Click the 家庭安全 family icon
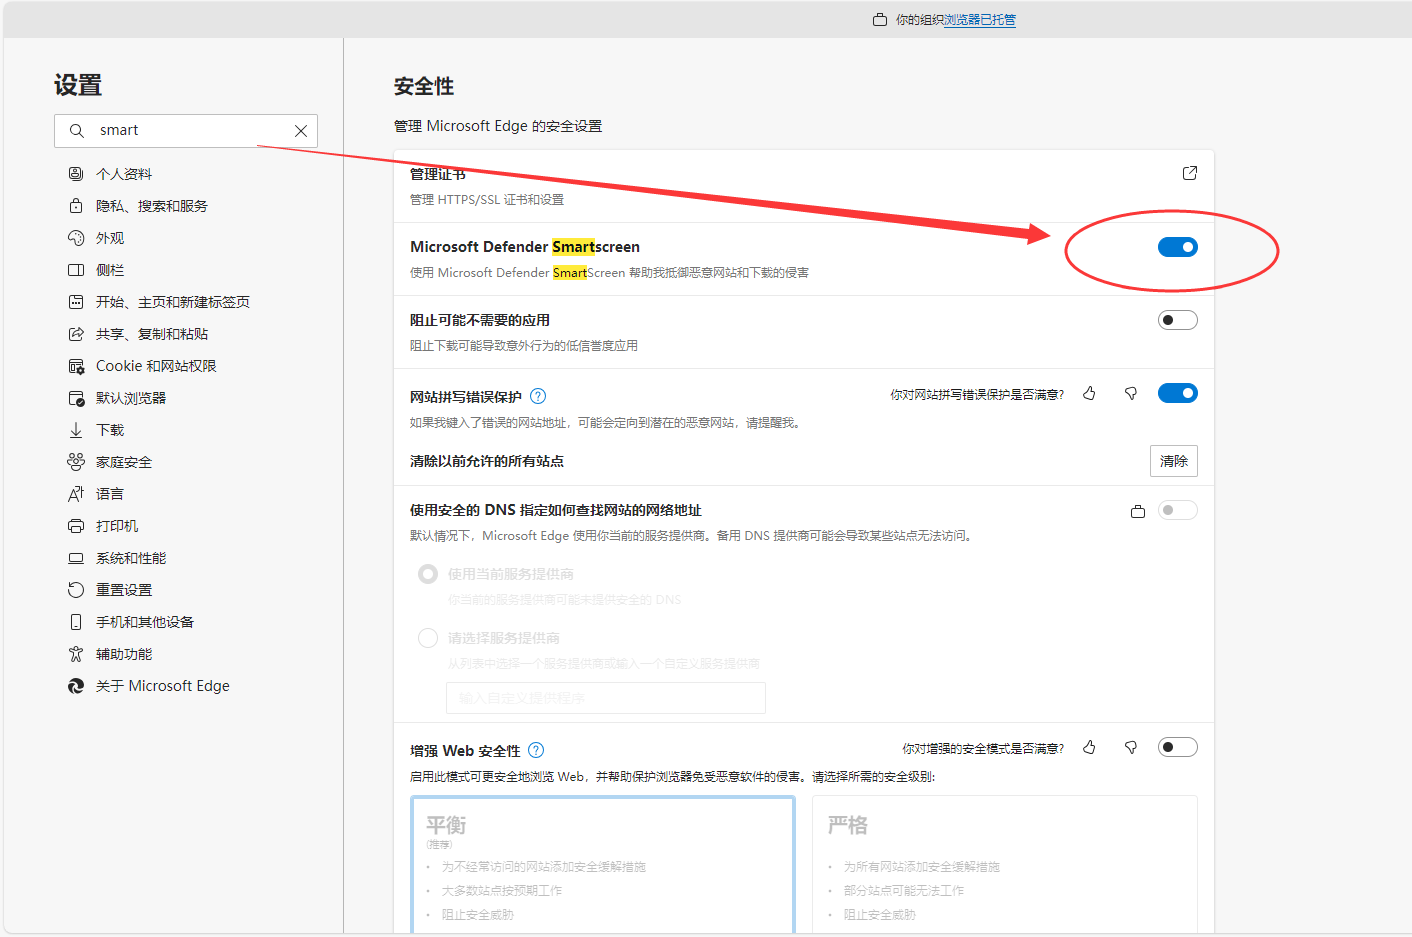 pyautogui.click(x=76, y=462)
